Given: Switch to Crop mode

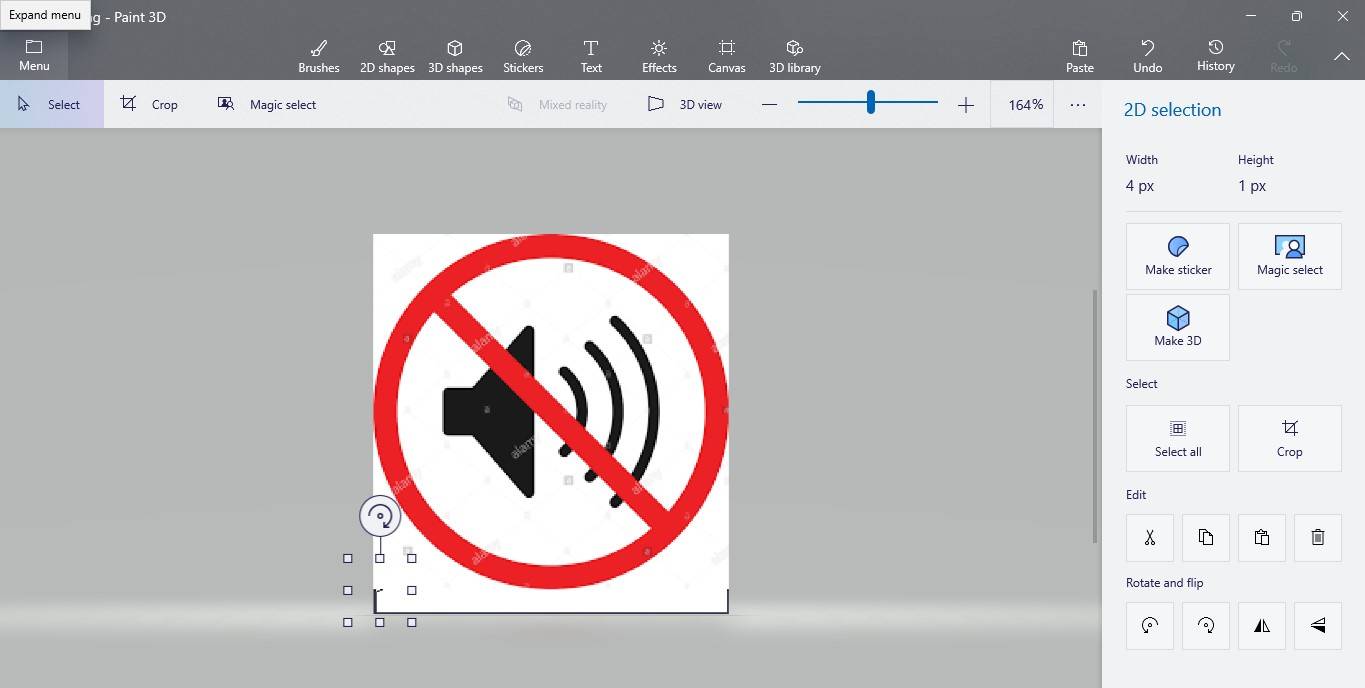Looking at the screenshot, I should tap(152, 104).
